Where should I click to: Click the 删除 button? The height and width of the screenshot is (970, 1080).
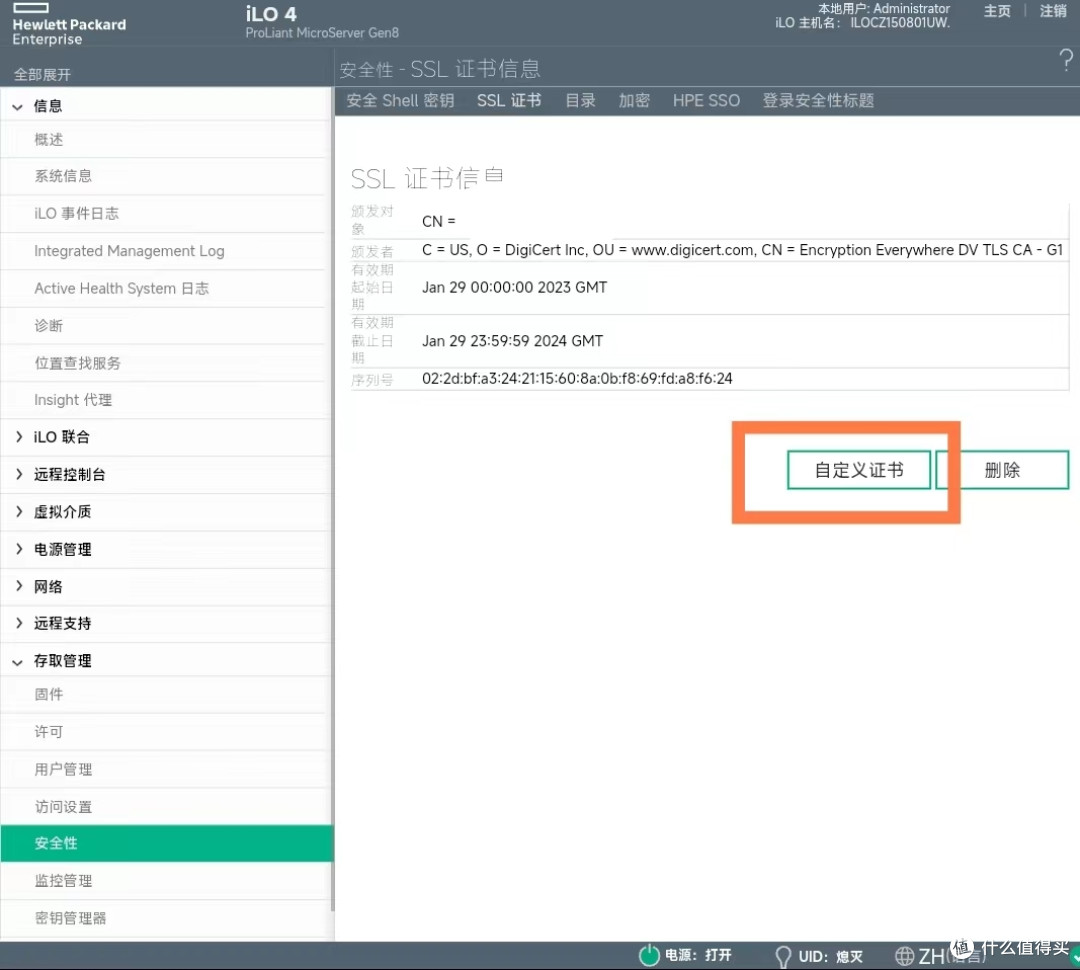tap(1002, 470)
